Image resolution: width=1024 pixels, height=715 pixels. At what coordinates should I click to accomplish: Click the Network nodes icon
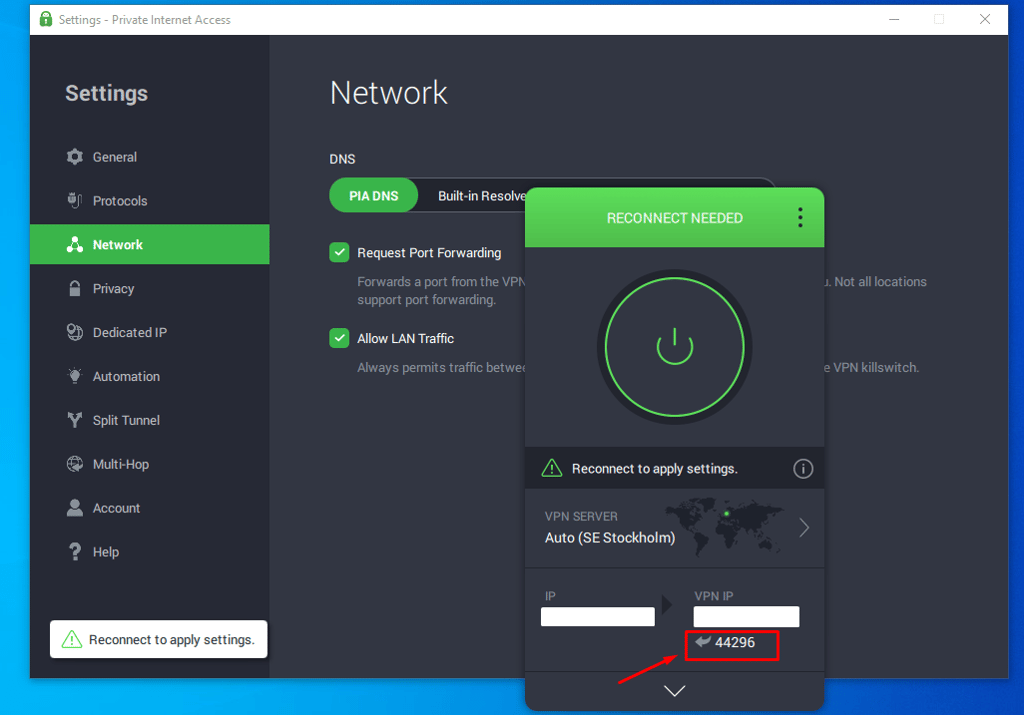click(75, 244)
